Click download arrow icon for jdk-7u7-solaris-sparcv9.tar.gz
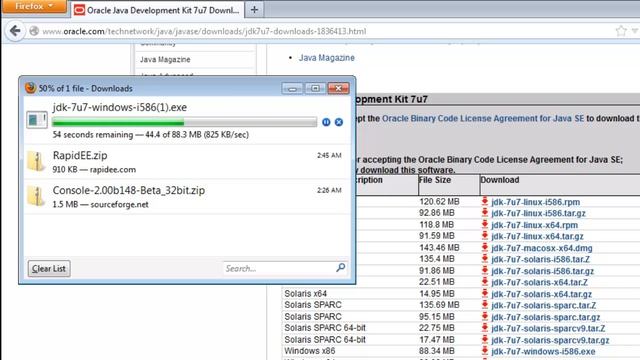The height and width of the screenshot is (360, 640). (x=484, y=340)
